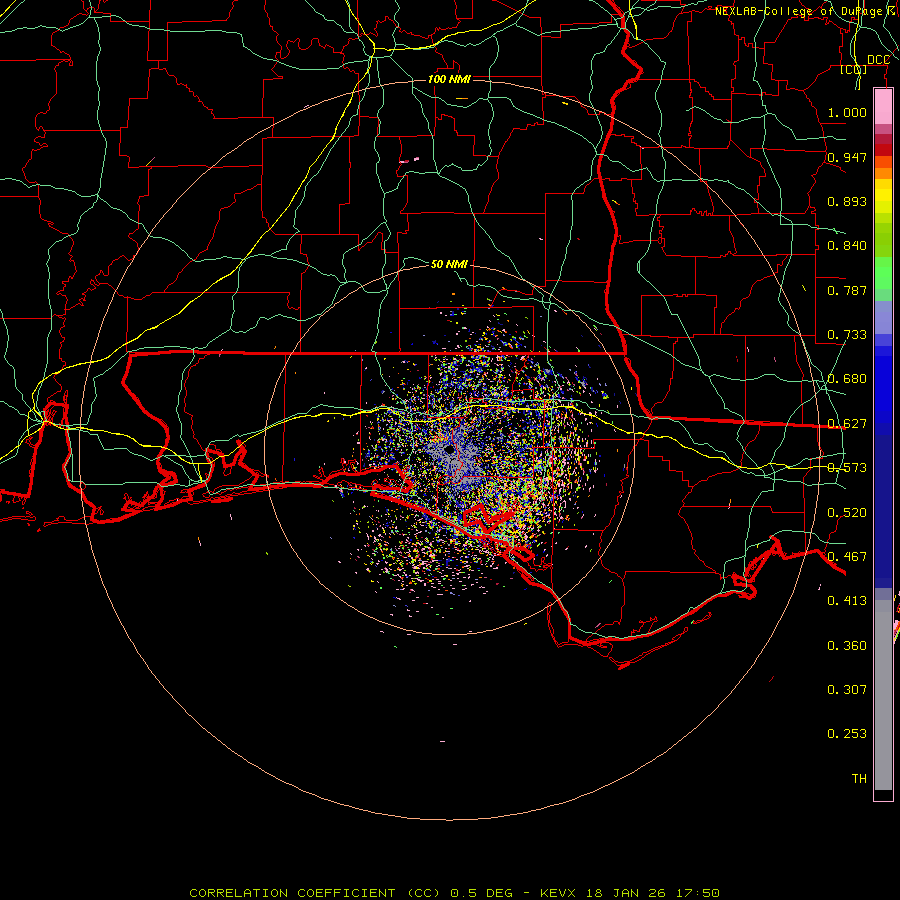The height and width of the screenshot is (900, 900).
Task: Click the 0.787 scale label
Action: pos(847,290)
